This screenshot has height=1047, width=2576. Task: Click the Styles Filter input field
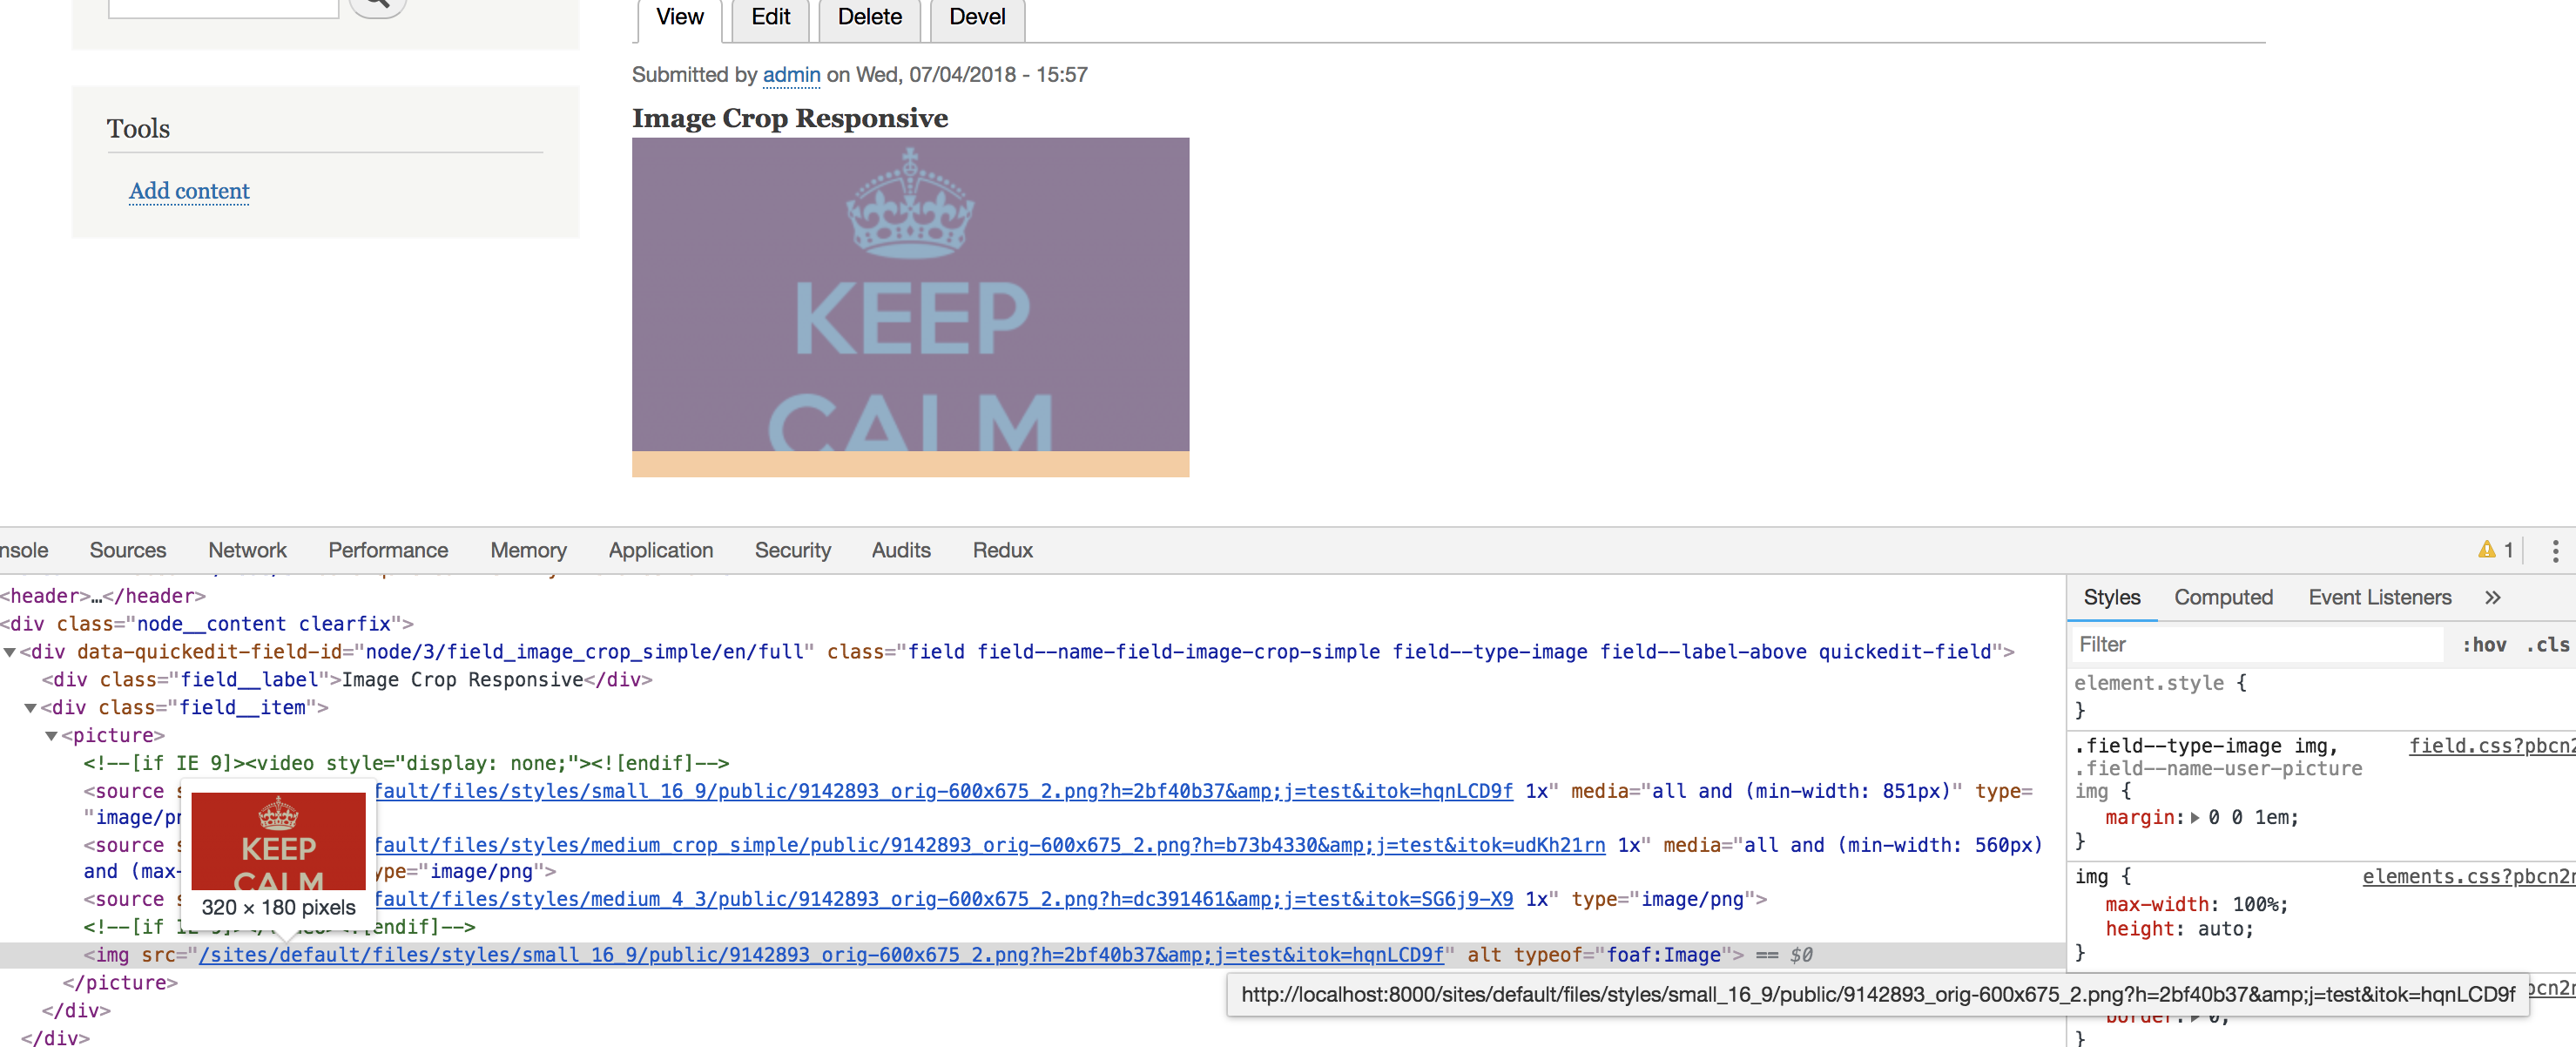2258,645
